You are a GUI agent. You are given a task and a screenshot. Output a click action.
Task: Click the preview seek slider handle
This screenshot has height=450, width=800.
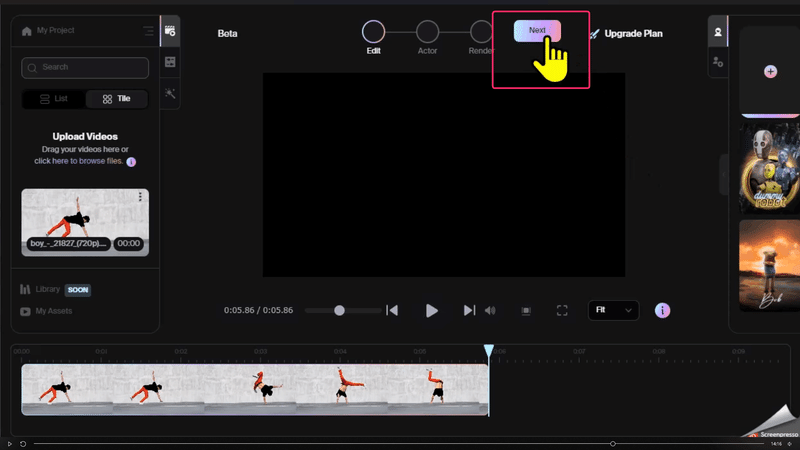click(339, 310)
